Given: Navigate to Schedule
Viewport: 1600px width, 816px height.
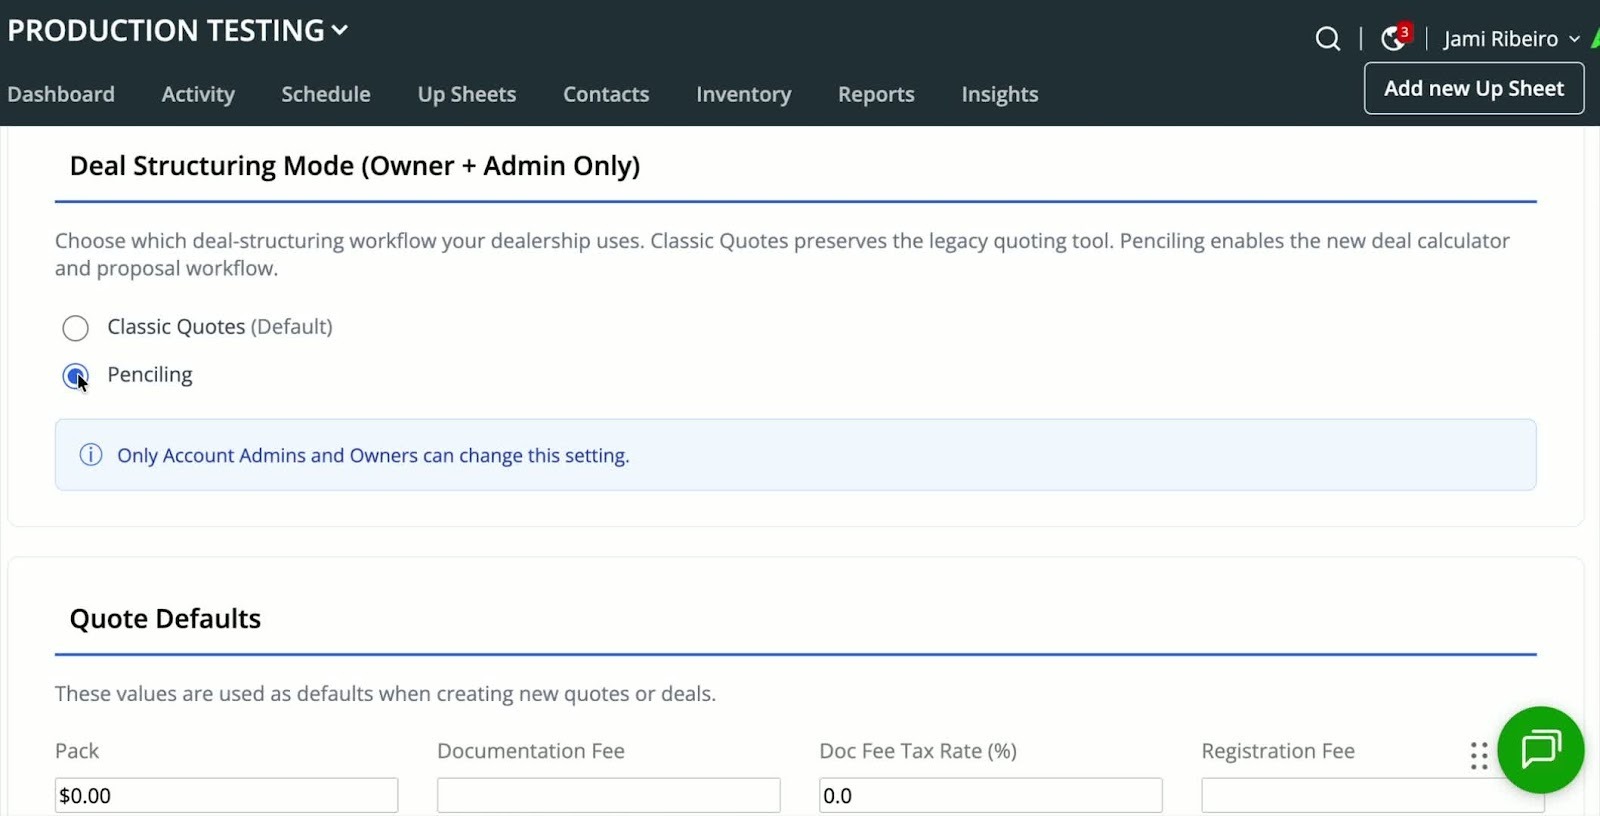Looking at the screenshot, I should 326,94.
